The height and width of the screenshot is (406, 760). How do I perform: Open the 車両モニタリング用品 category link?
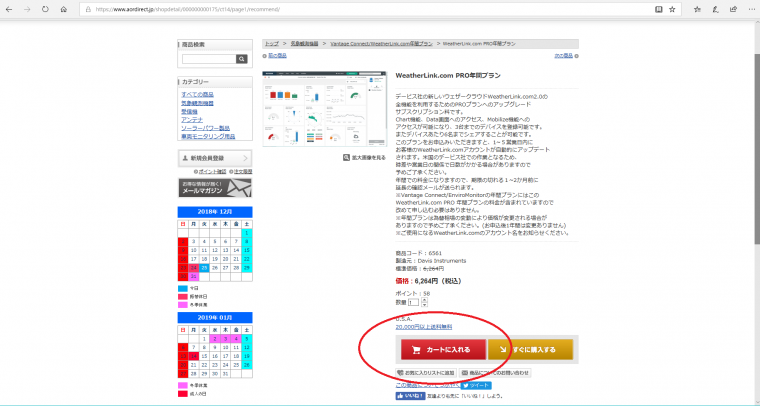coord(208,137)
